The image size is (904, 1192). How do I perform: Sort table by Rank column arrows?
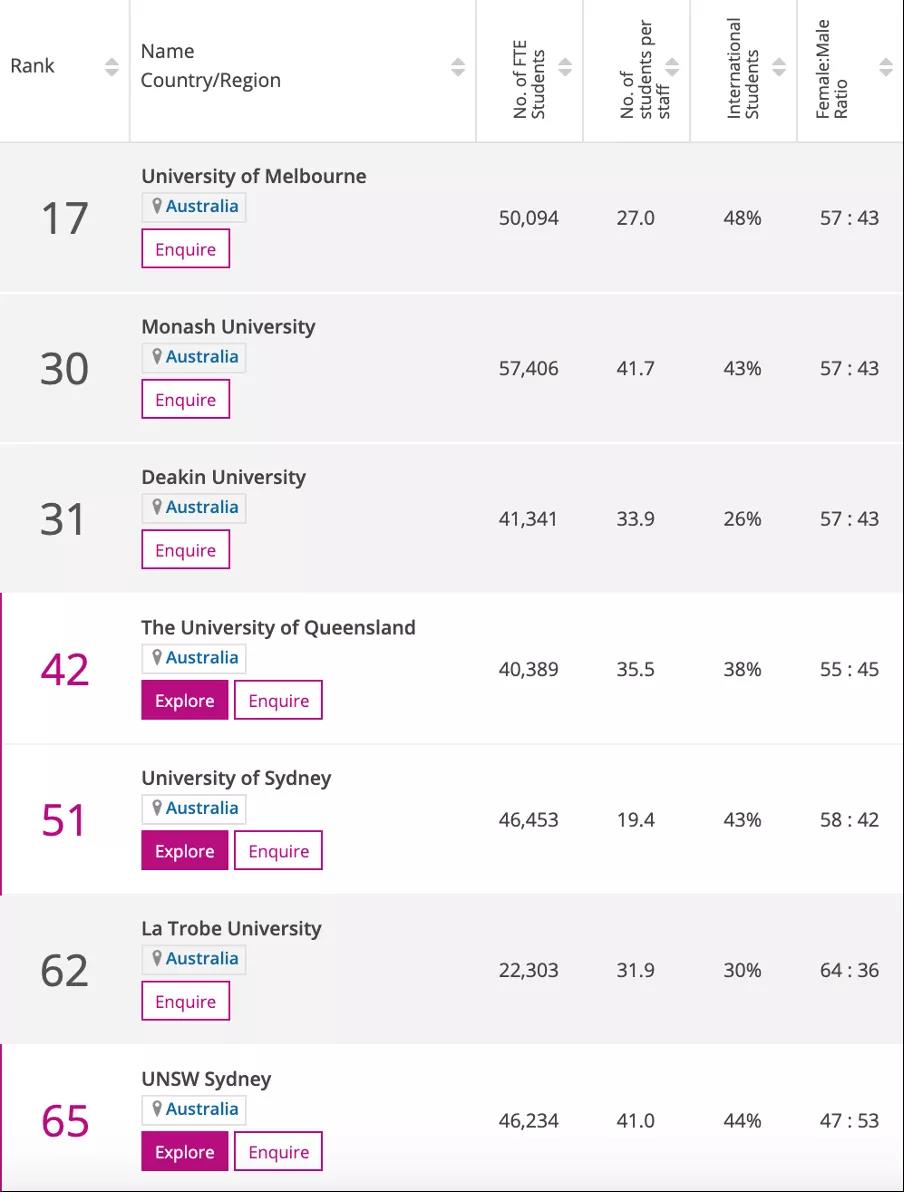click(111, 67)
